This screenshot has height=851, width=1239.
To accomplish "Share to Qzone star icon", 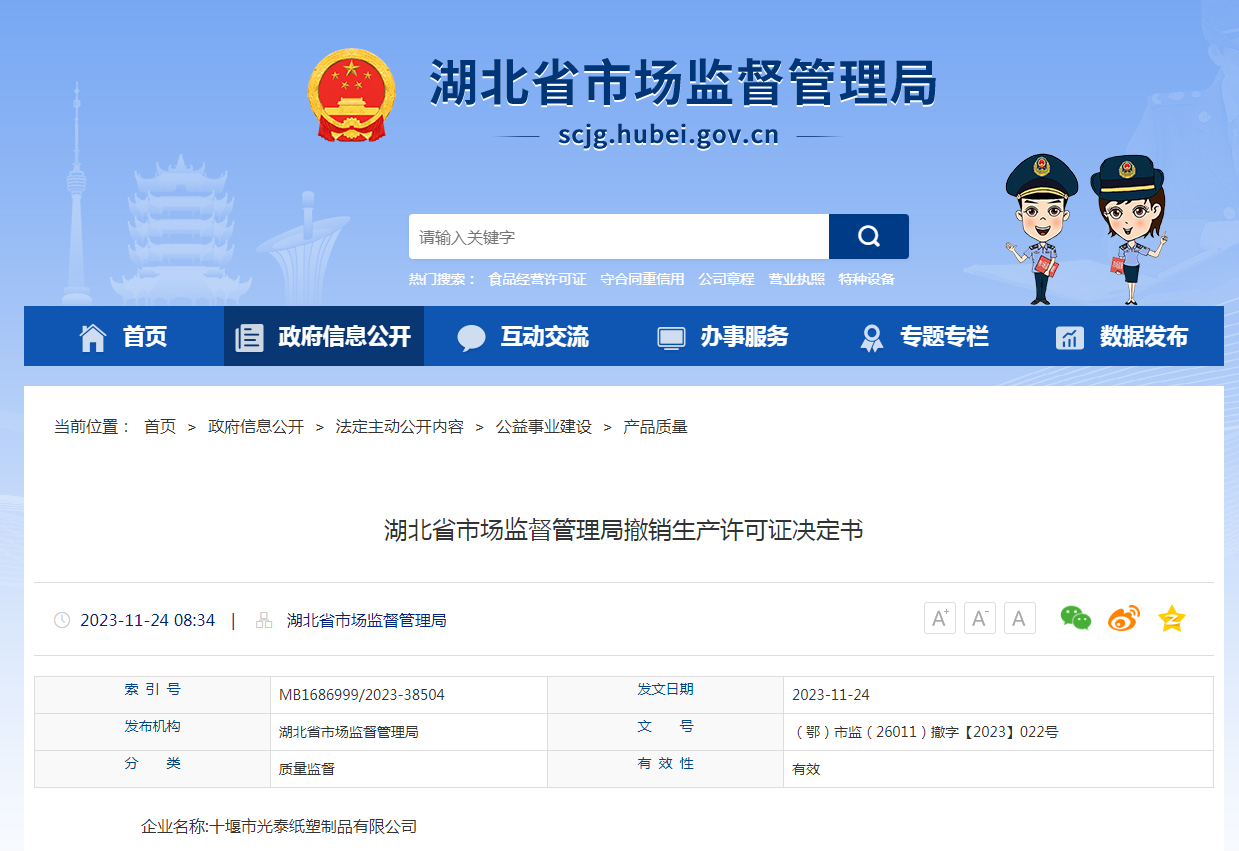I will click(1172, 619).
